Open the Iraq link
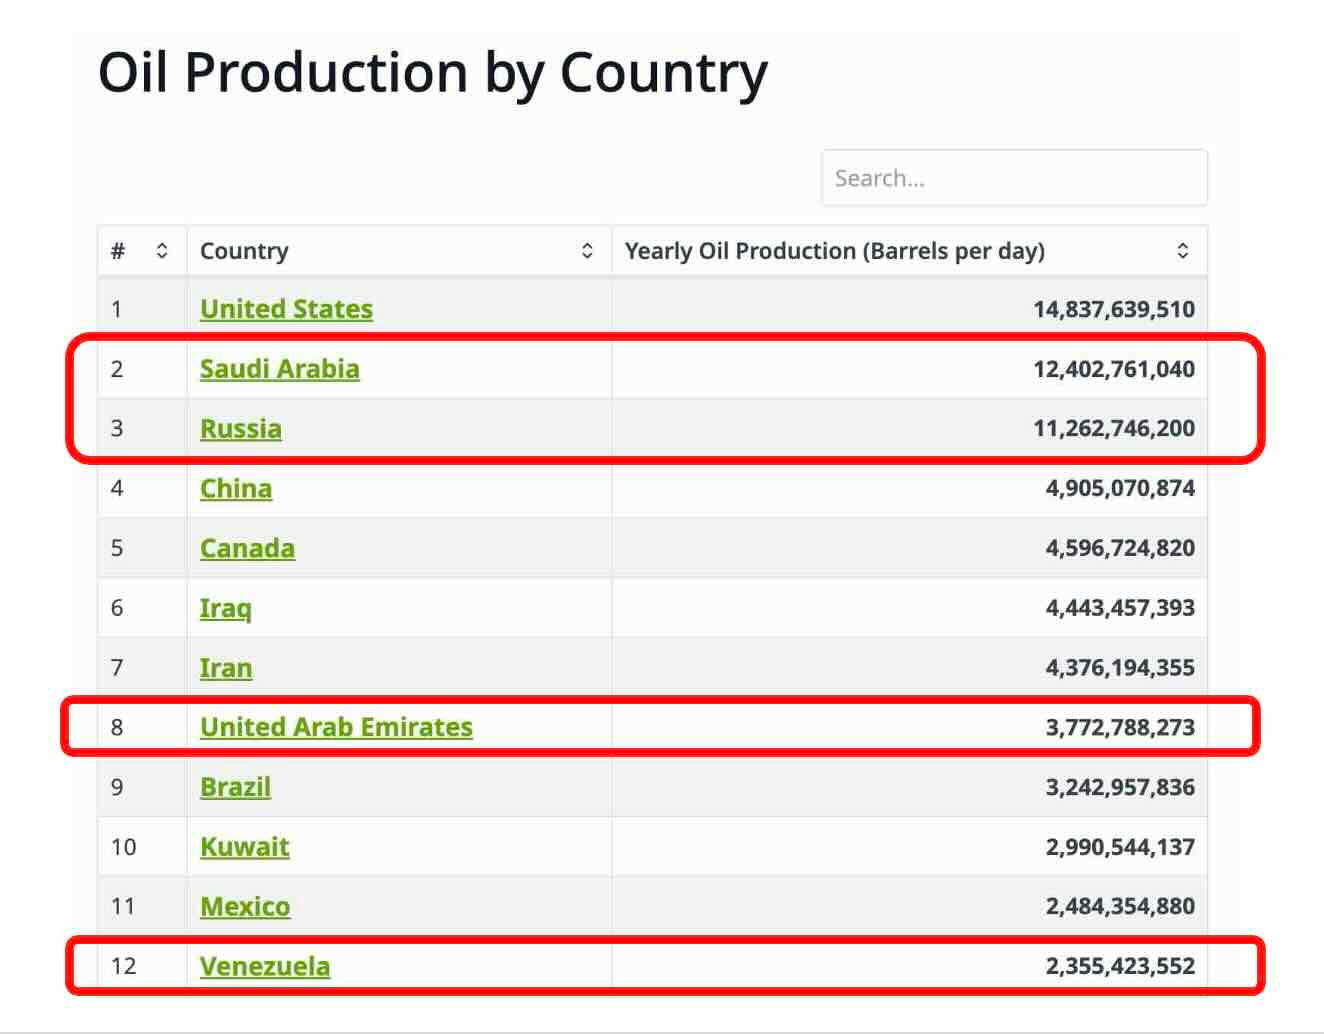This screenshot has height=1034, width=1324. [225, 608]
